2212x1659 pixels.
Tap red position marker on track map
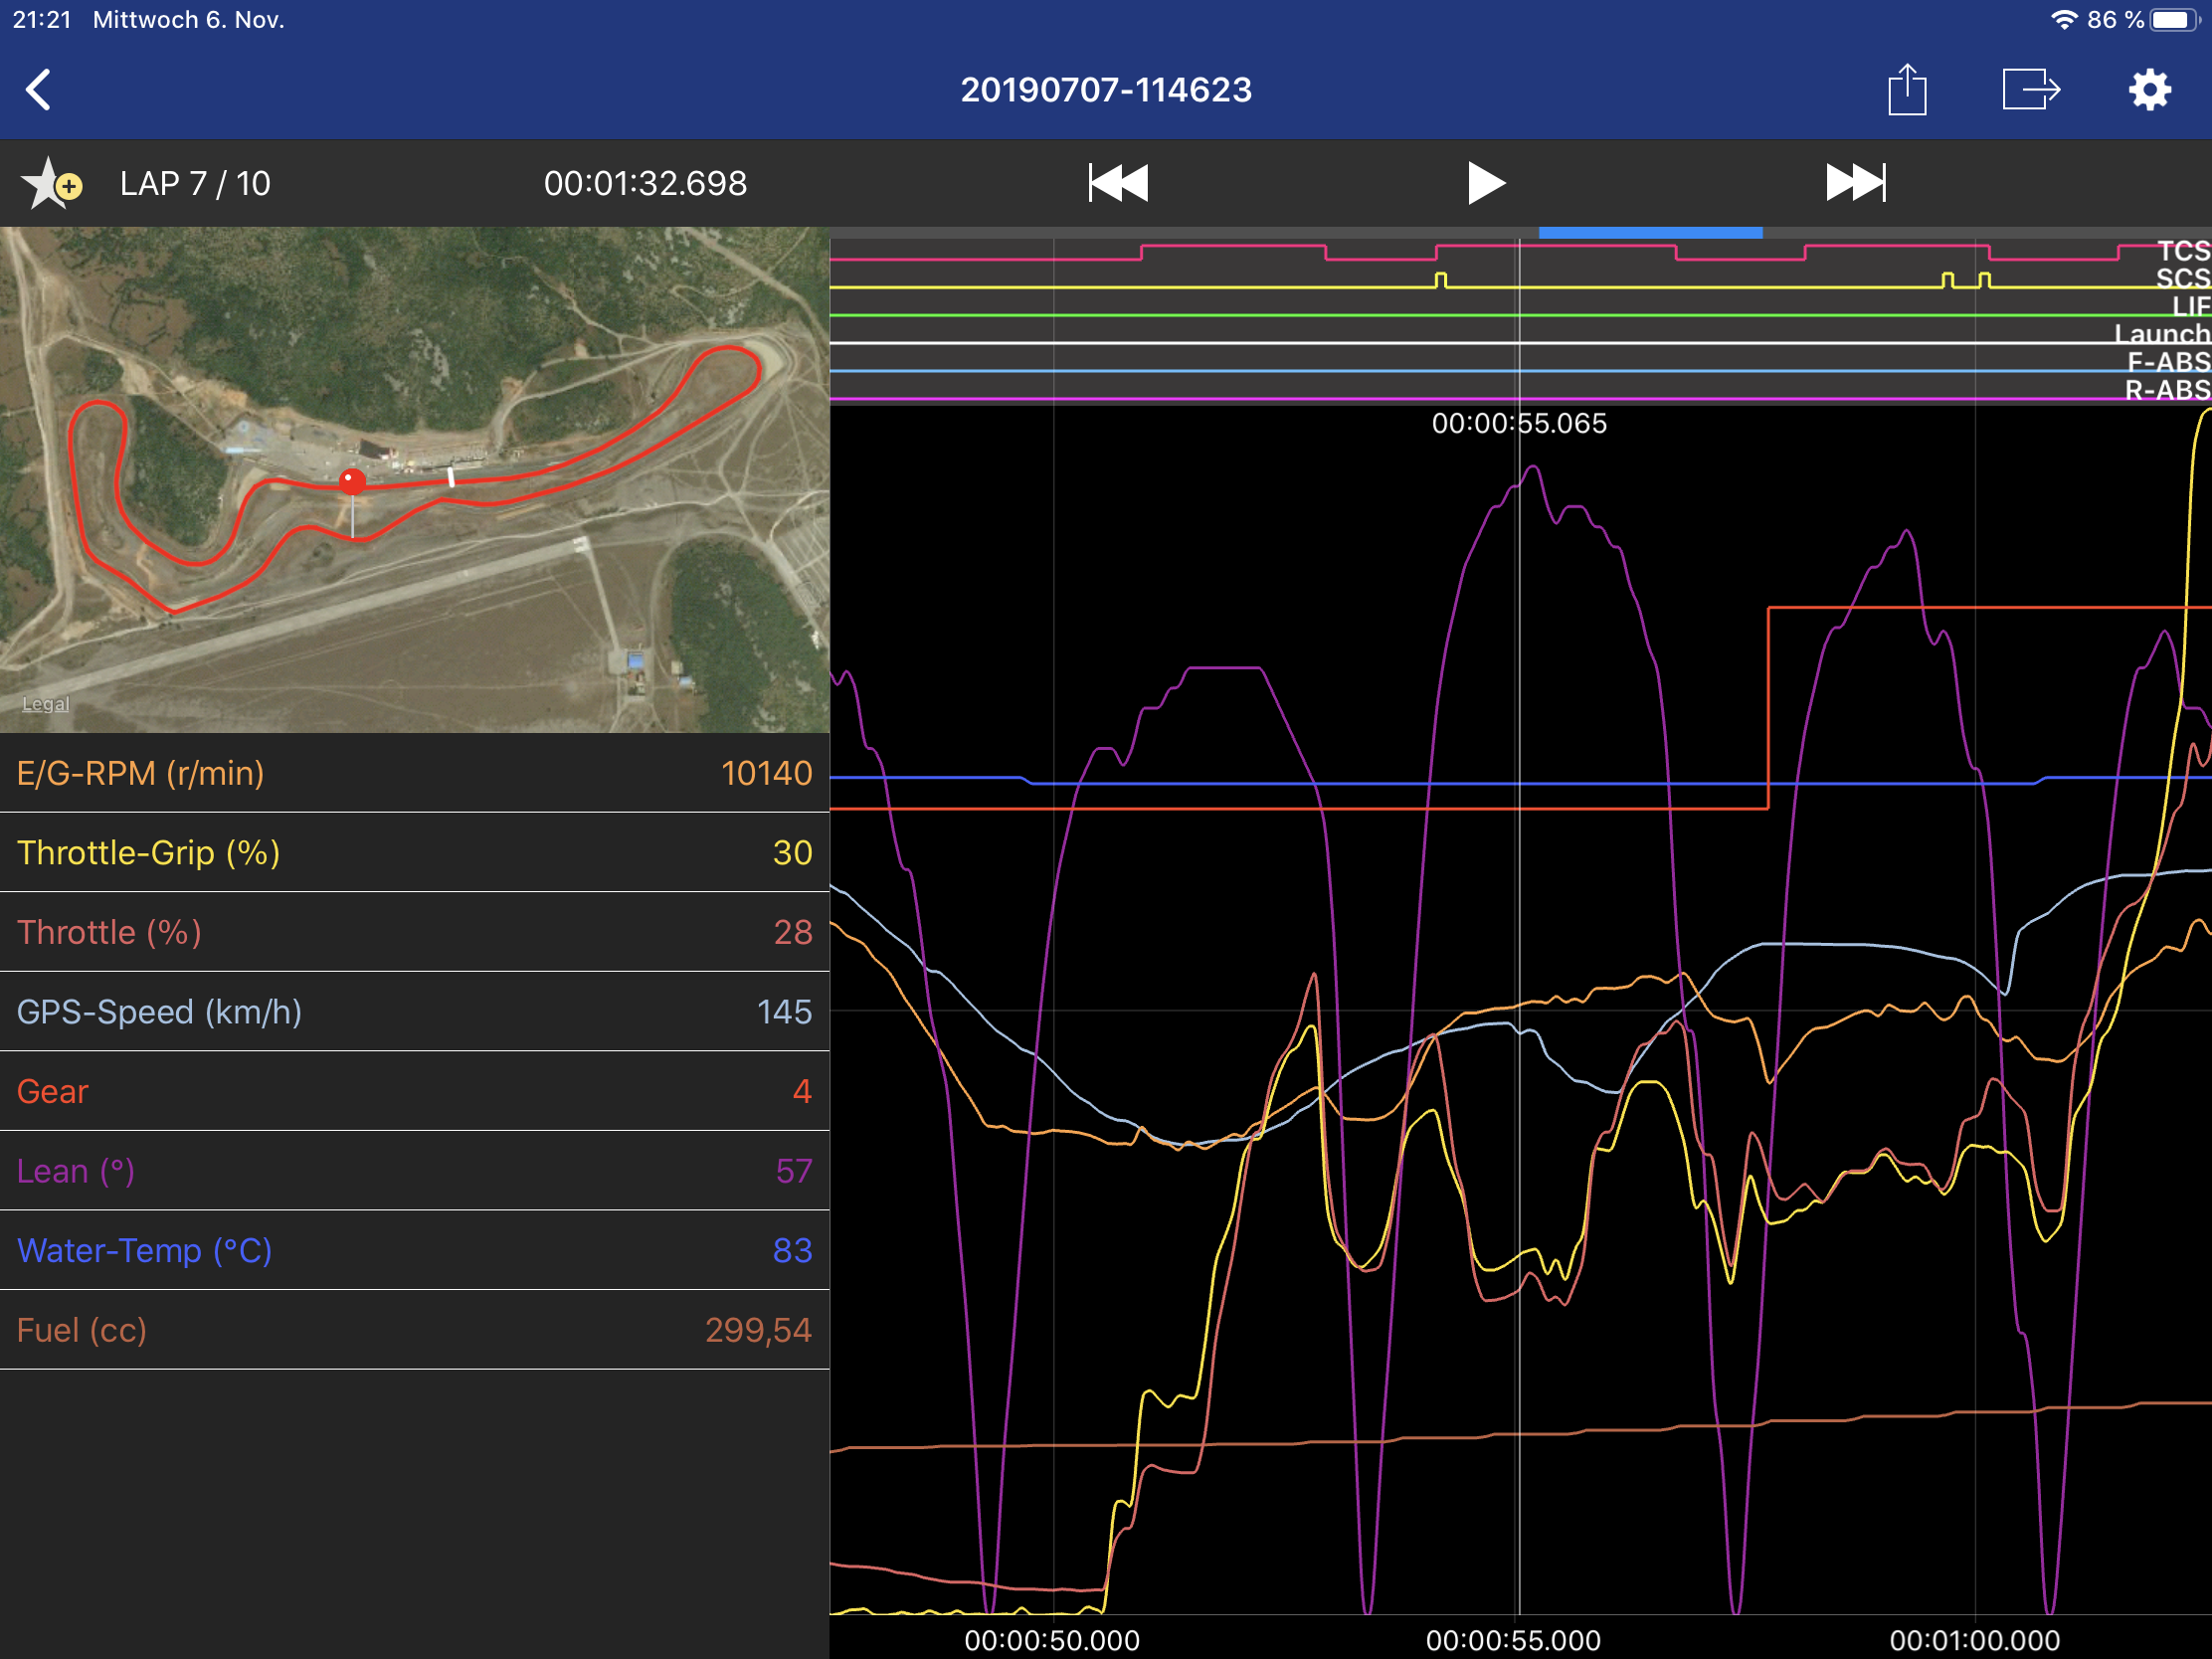coord(352,482)
